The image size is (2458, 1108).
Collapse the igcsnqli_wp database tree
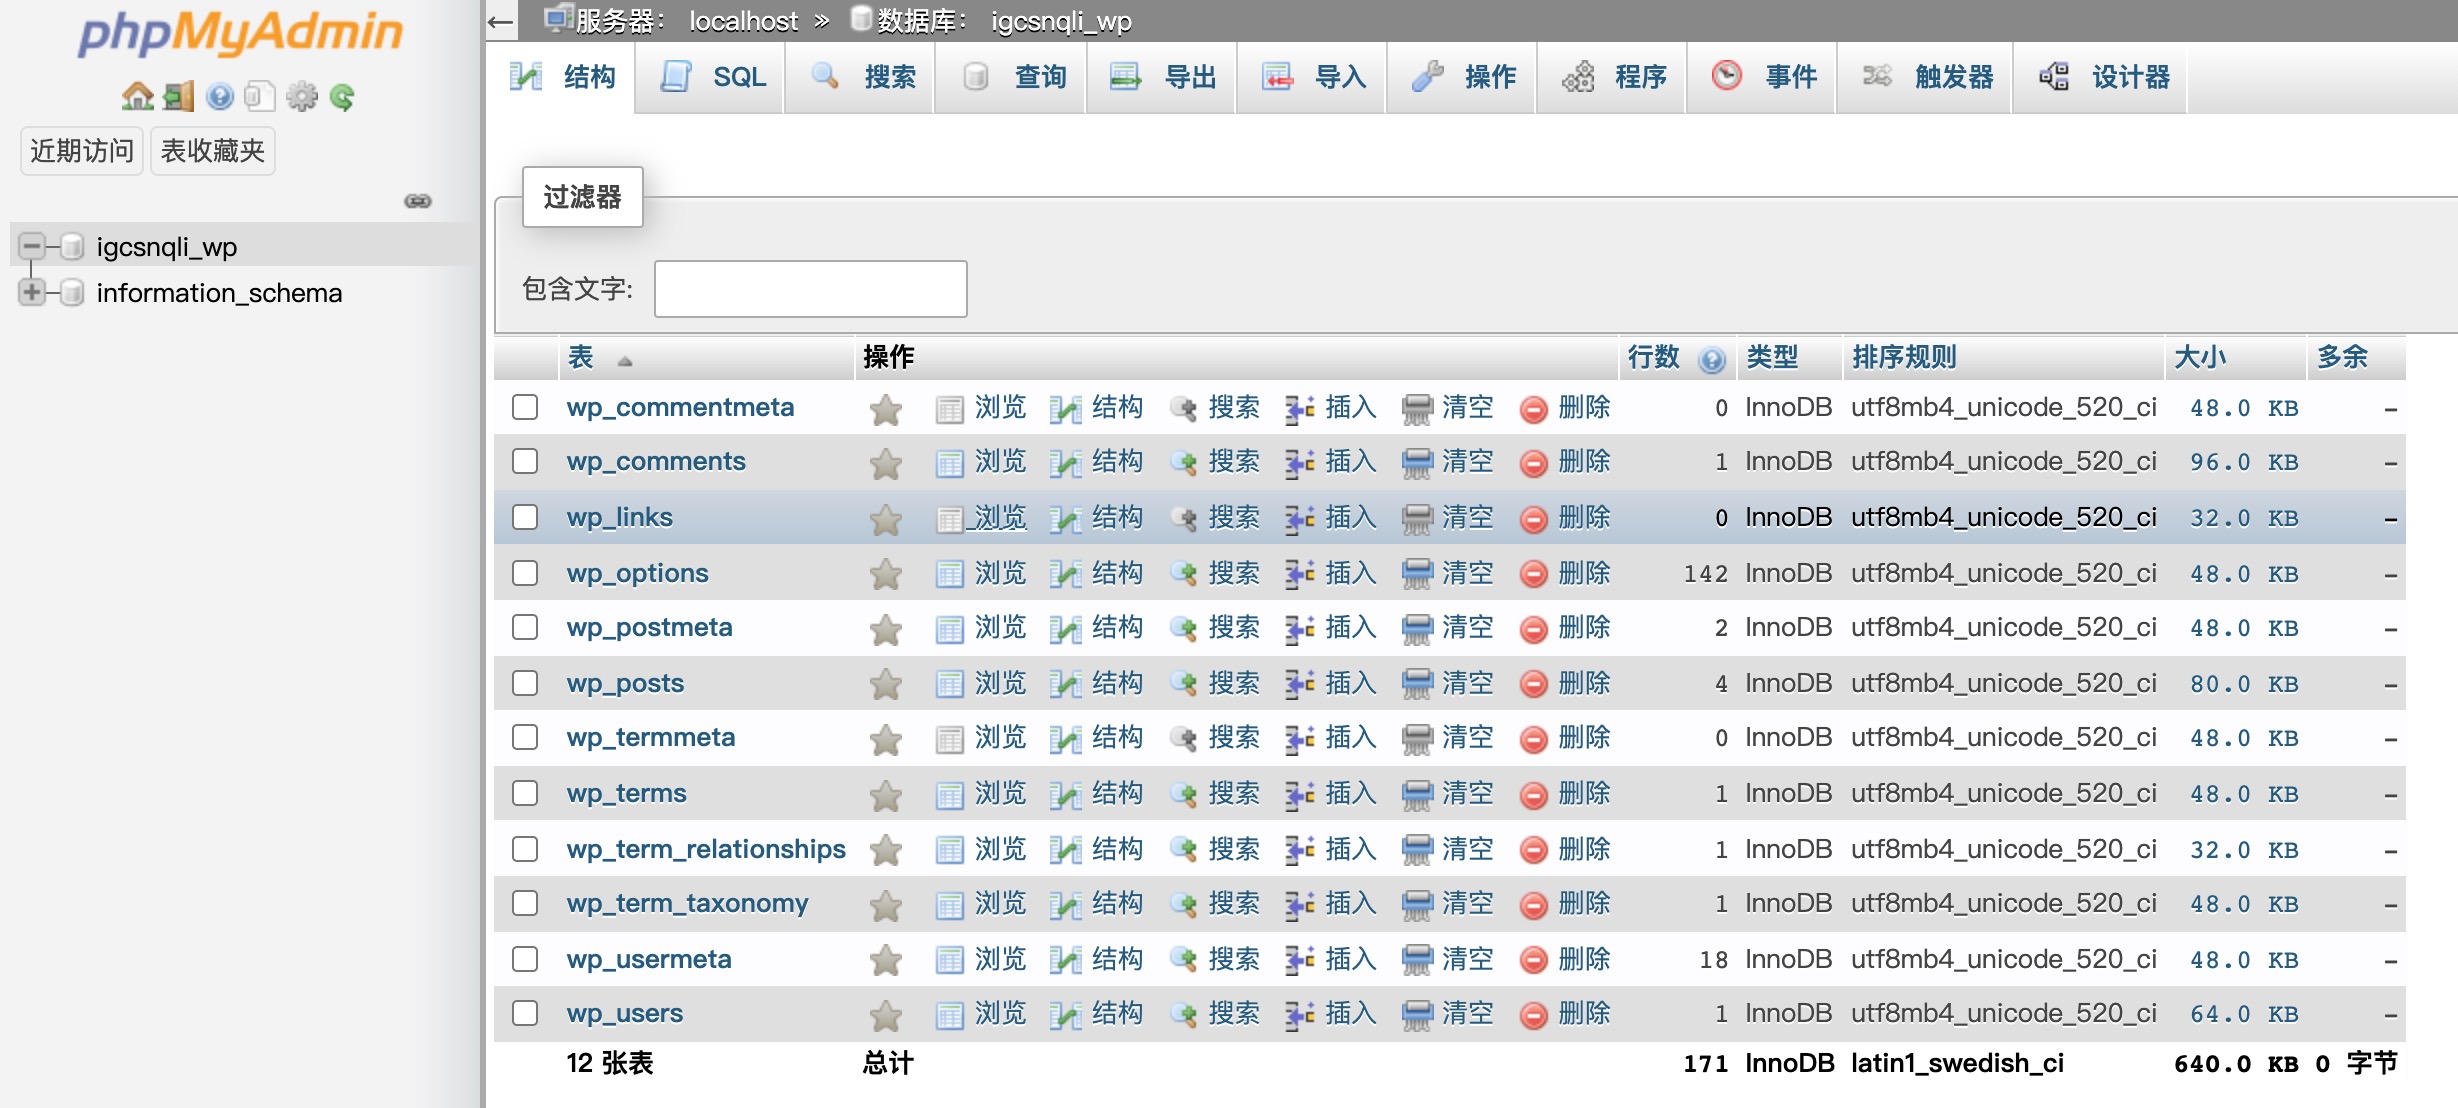point(32,246)
